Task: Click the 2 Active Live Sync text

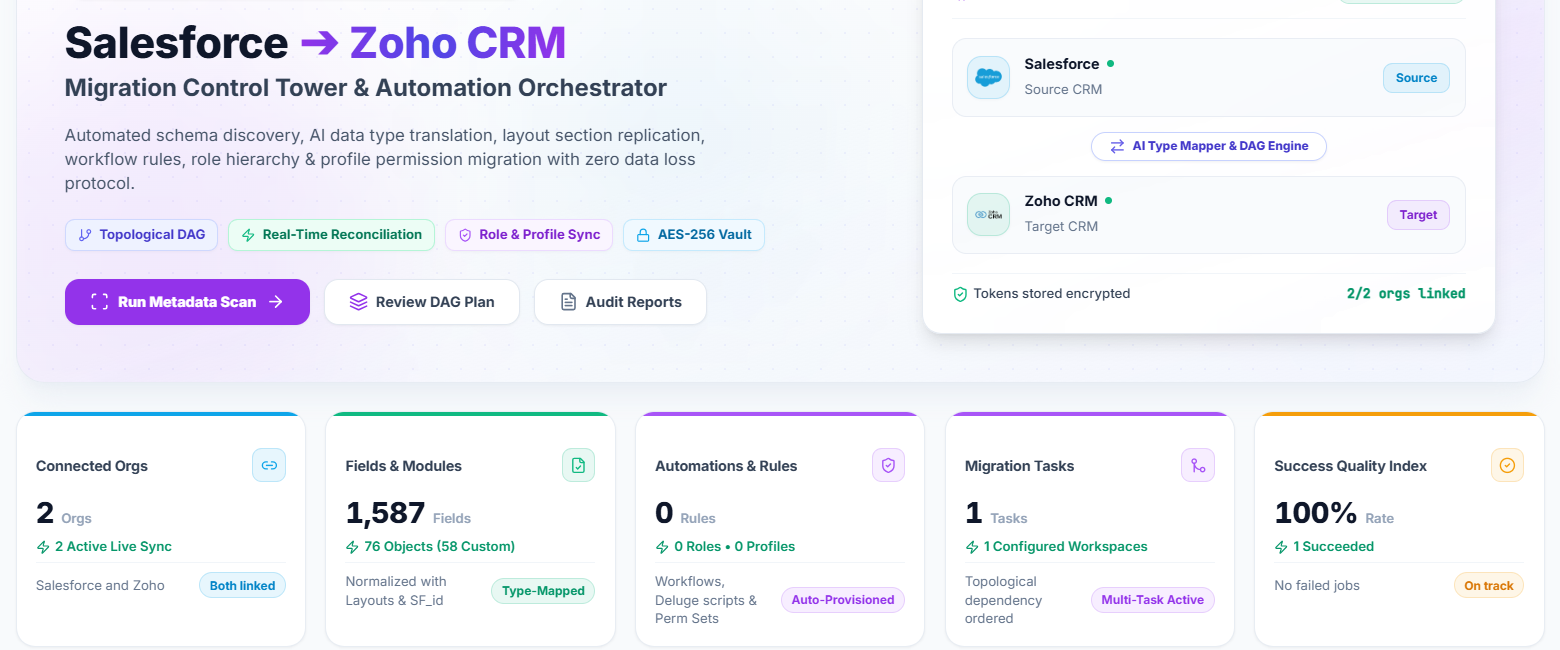Action: [113, 547]
